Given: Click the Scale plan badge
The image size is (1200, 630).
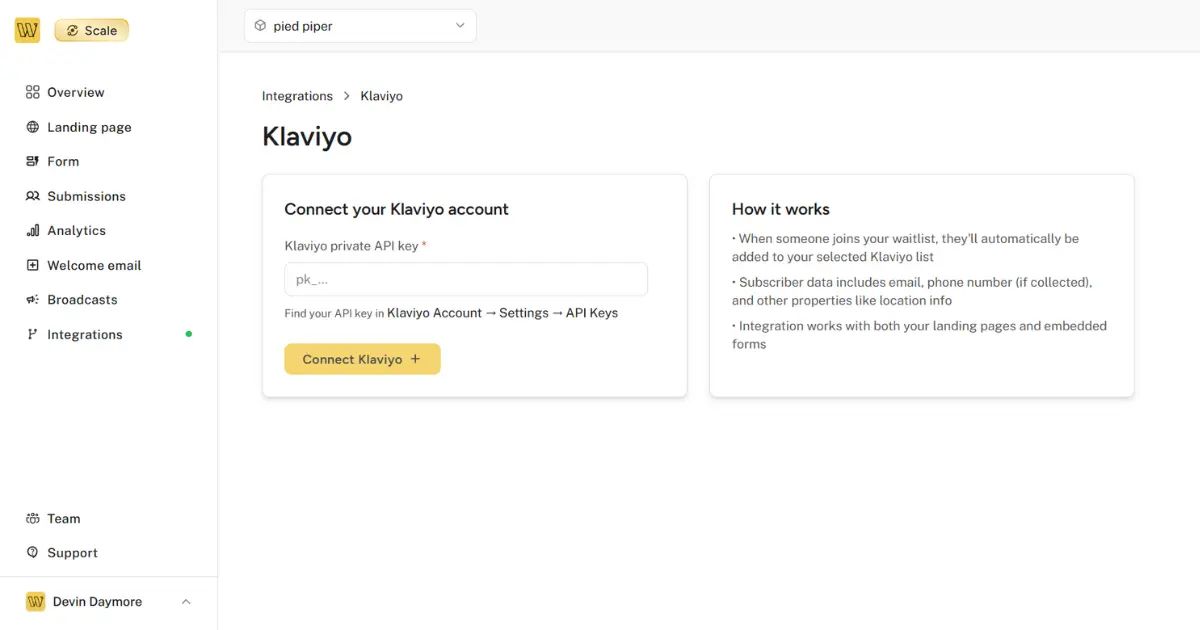Looking at the screenshot, I should 92,31.
